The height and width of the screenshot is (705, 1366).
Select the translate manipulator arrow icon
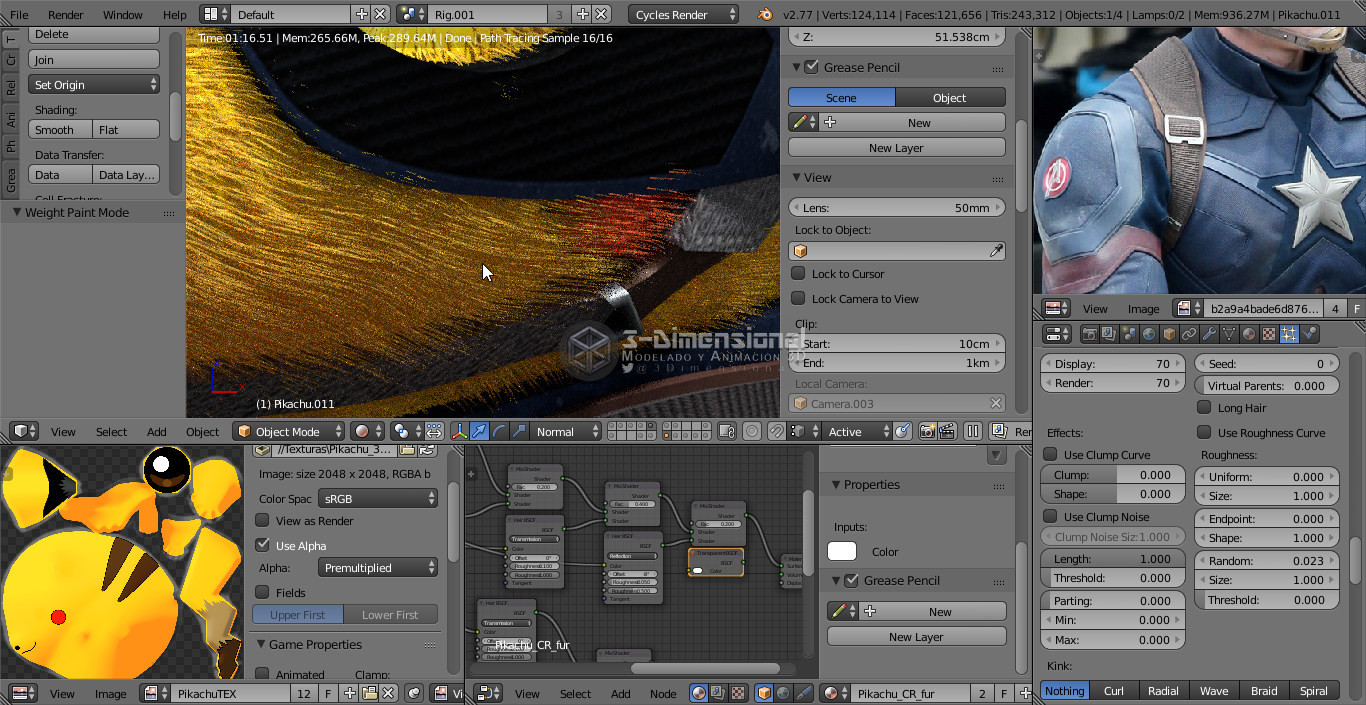[x=479, y=431]
